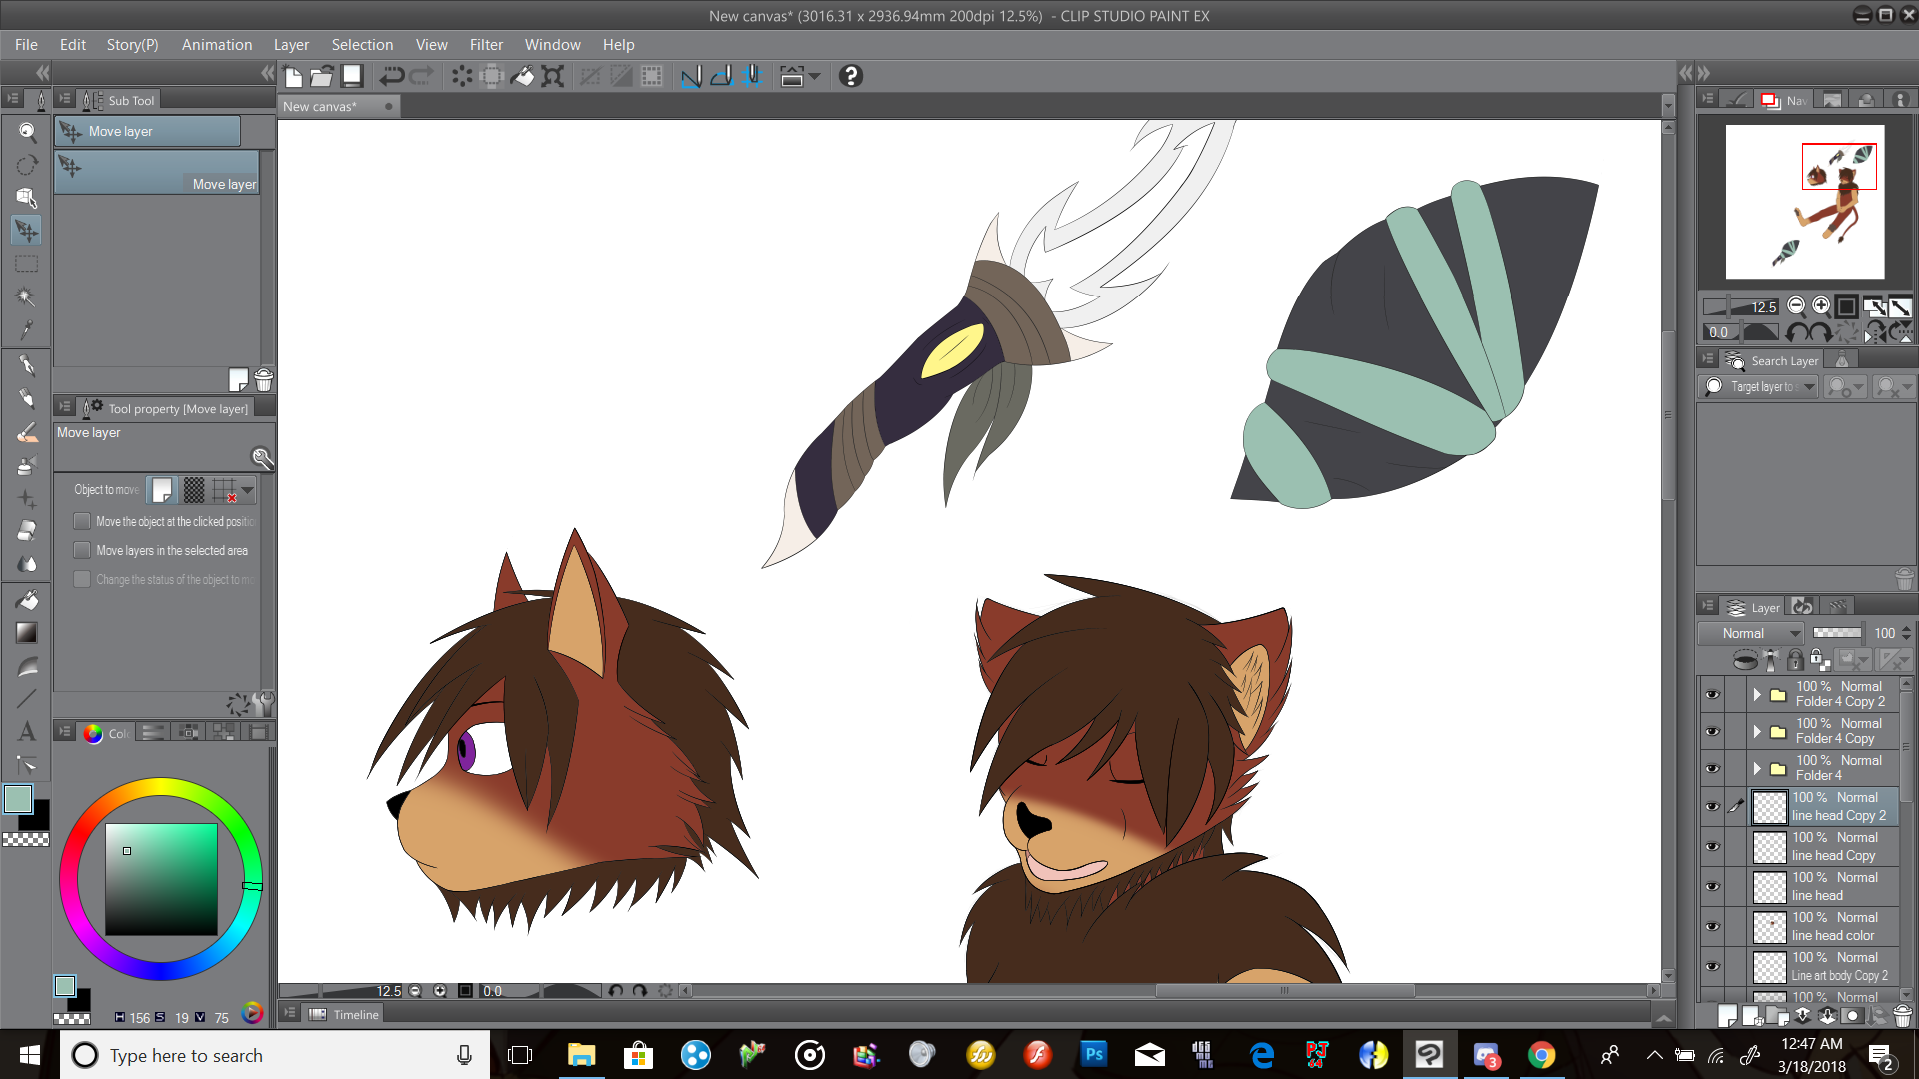Enable 'Move layers in the selected area'
Viewport: 1919px width, 1079px height.
point(83,550)
